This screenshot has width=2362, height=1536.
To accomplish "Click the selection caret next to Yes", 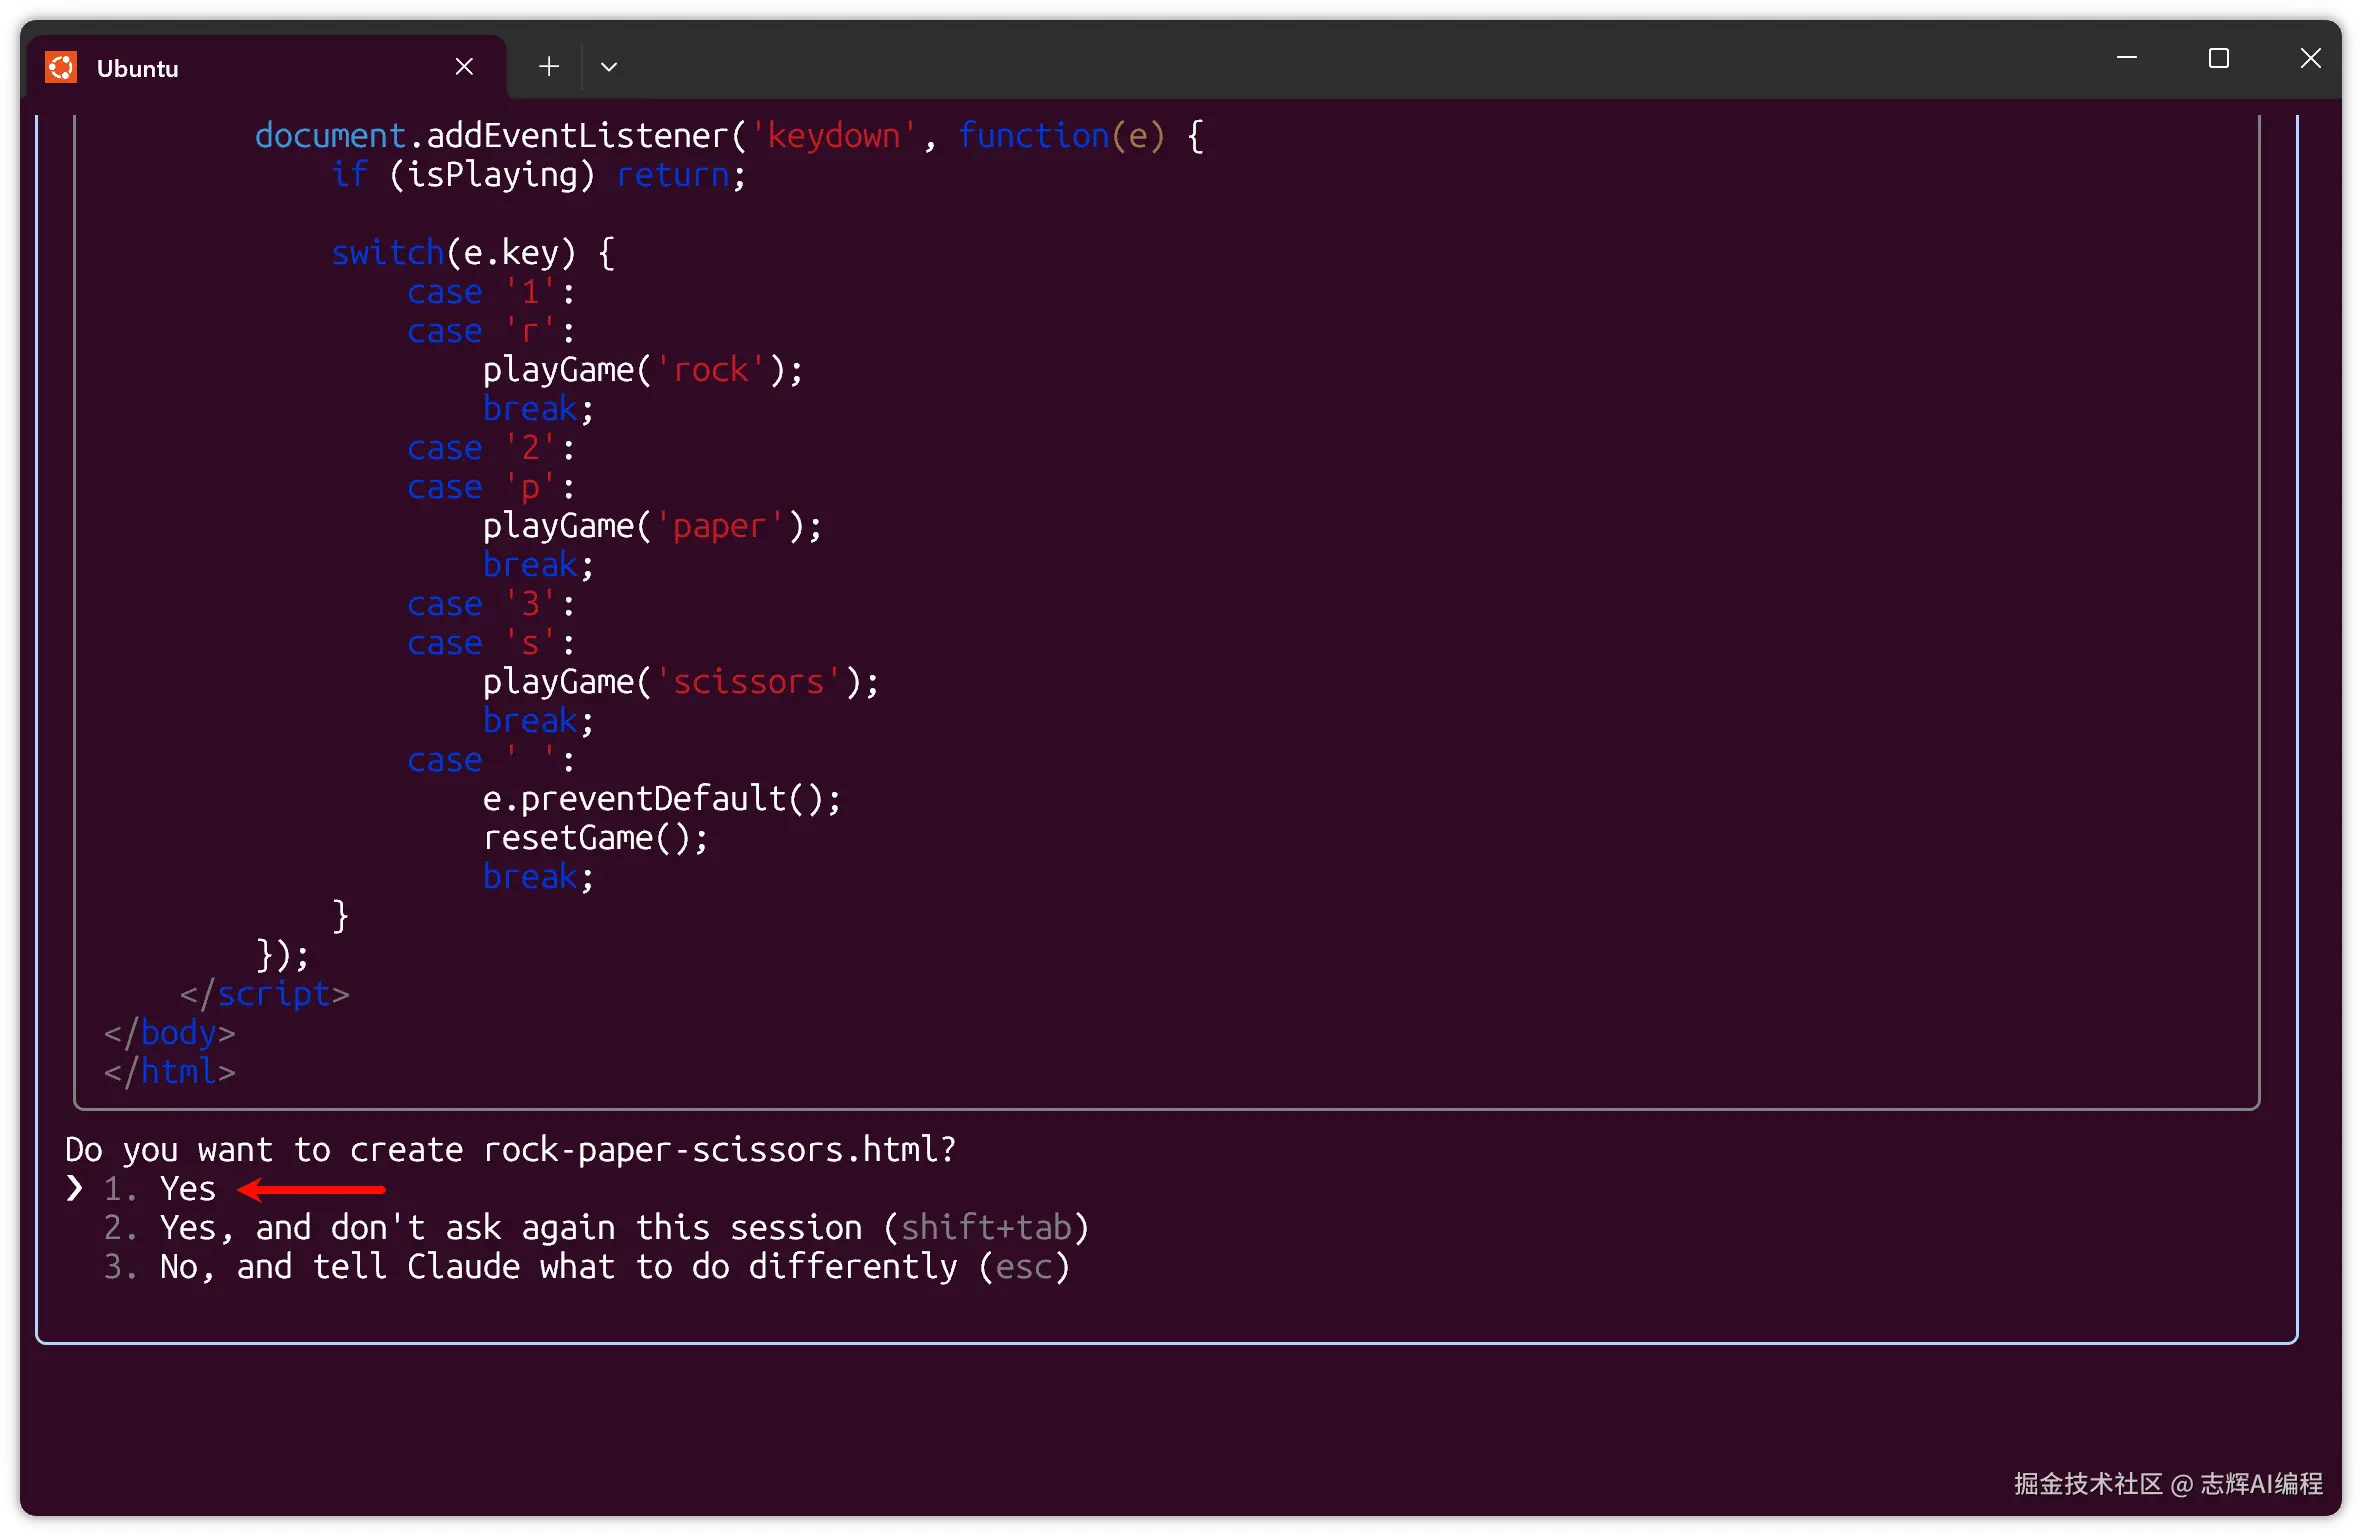I will click(74, 1189).
